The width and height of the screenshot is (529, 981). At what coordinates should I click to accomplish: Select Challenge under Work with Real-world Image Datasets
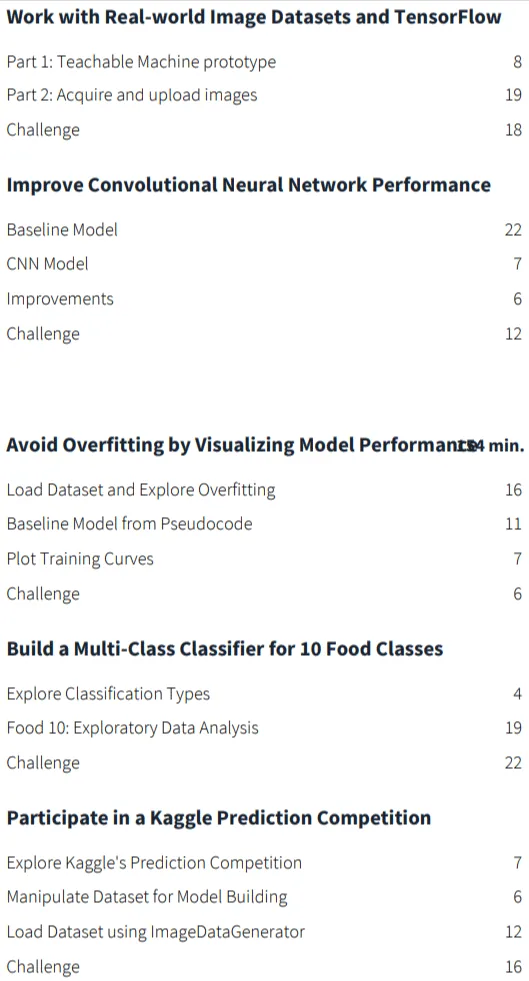tap(43, 130)
